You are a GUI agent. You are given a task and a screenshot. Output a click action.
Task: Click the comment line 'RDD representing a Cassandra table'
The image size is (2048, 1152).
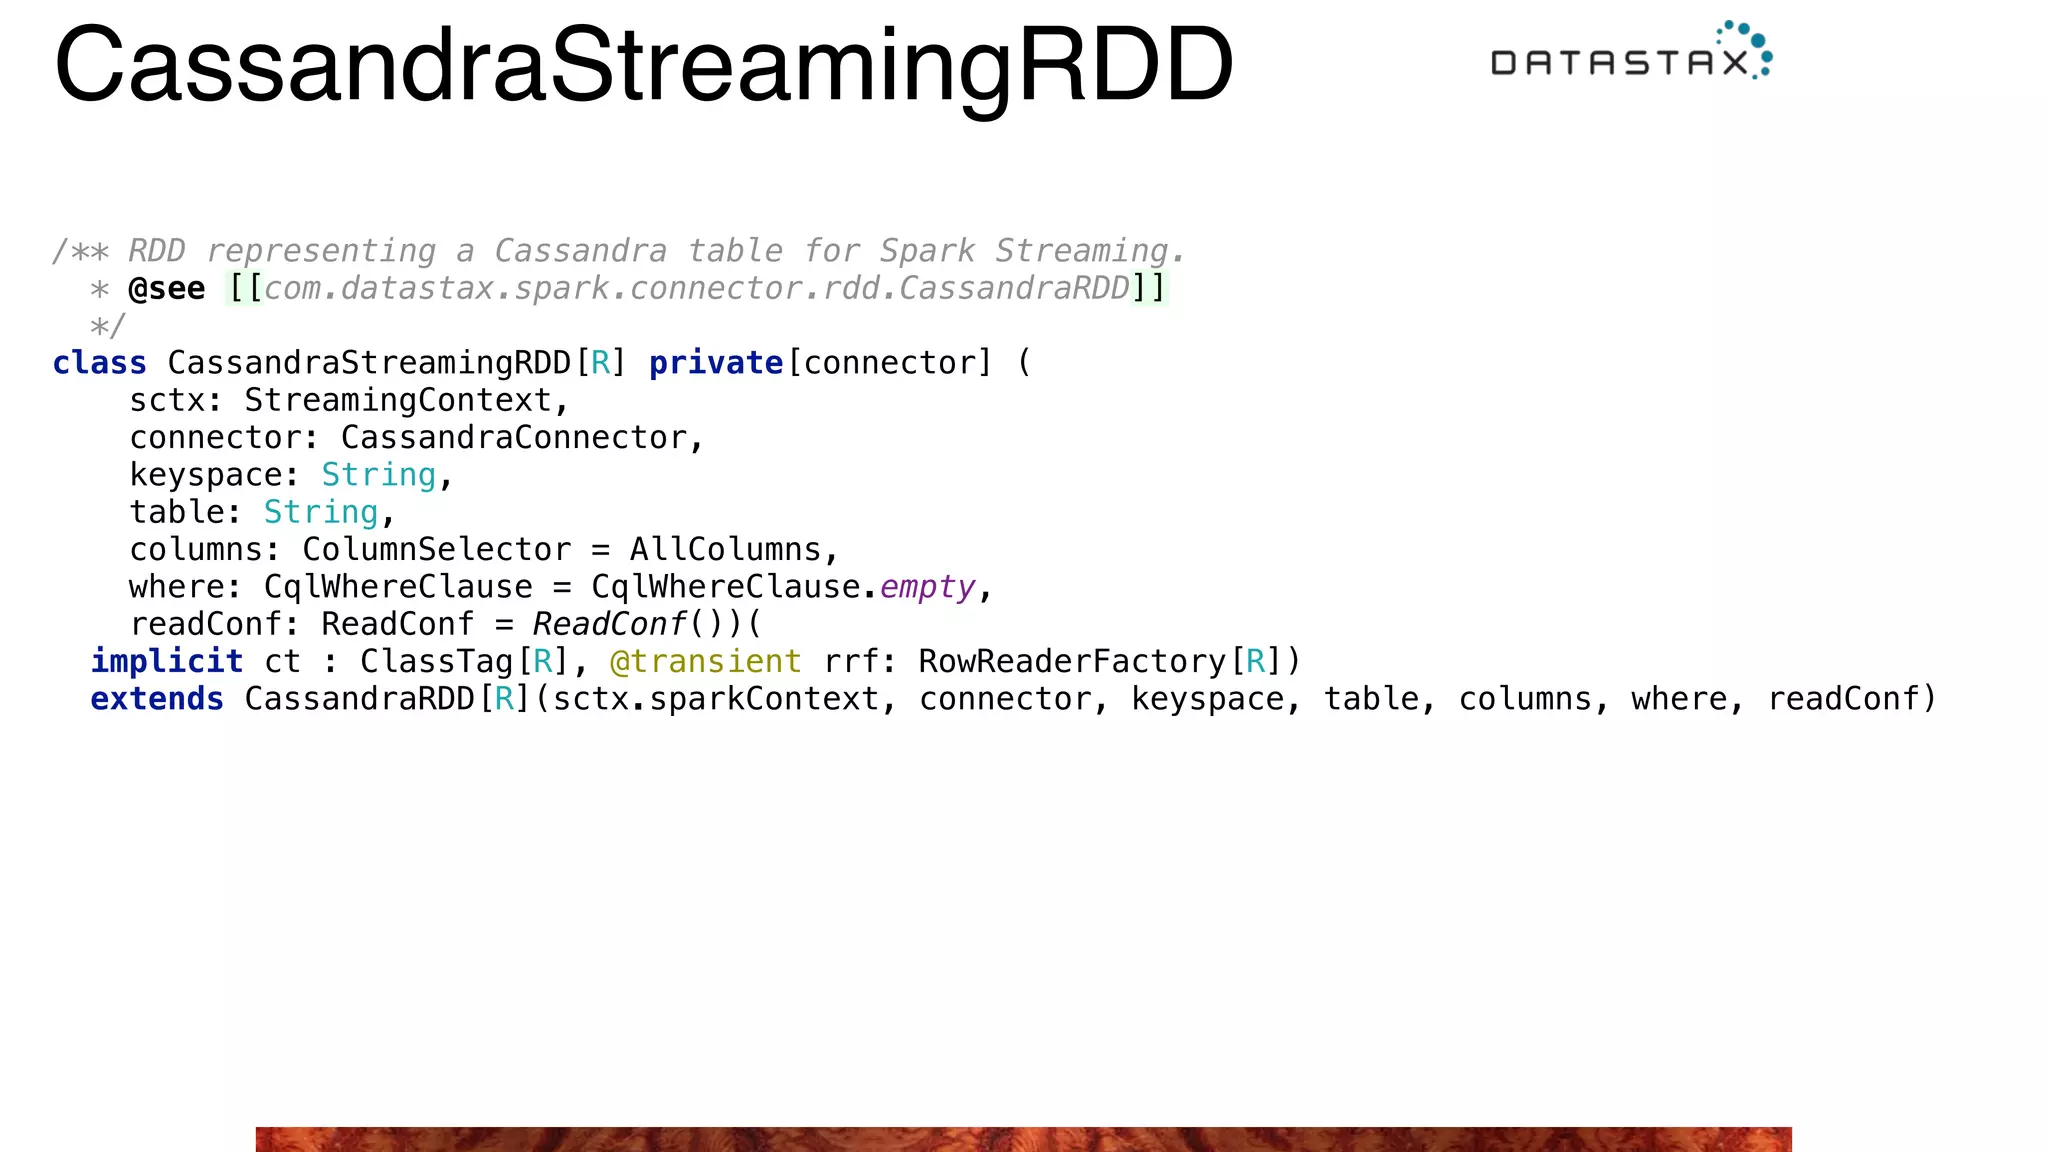[618, 250]
